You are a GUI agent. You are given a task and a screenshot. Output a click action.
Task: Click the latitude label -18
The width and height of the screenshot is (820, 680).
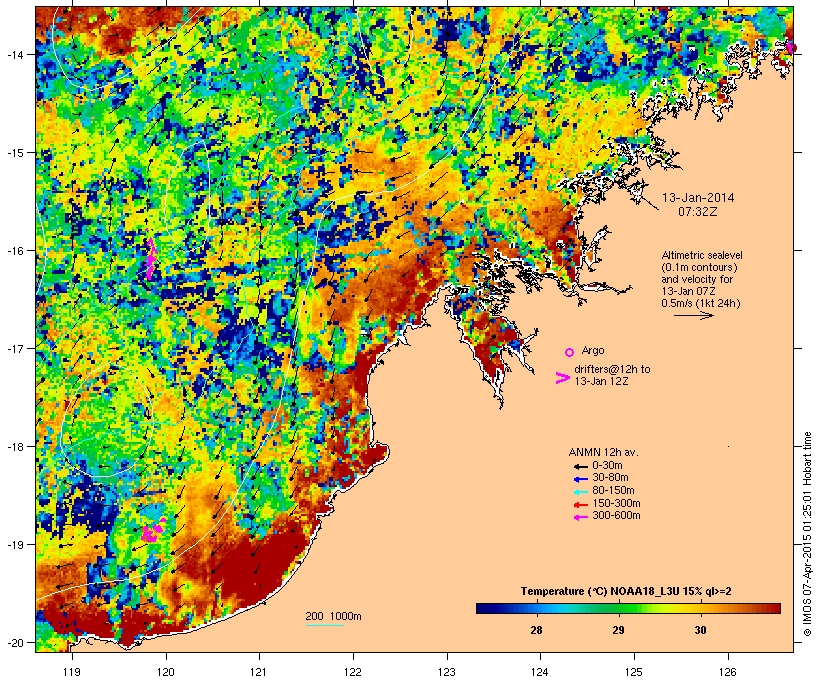coord(14,447)
